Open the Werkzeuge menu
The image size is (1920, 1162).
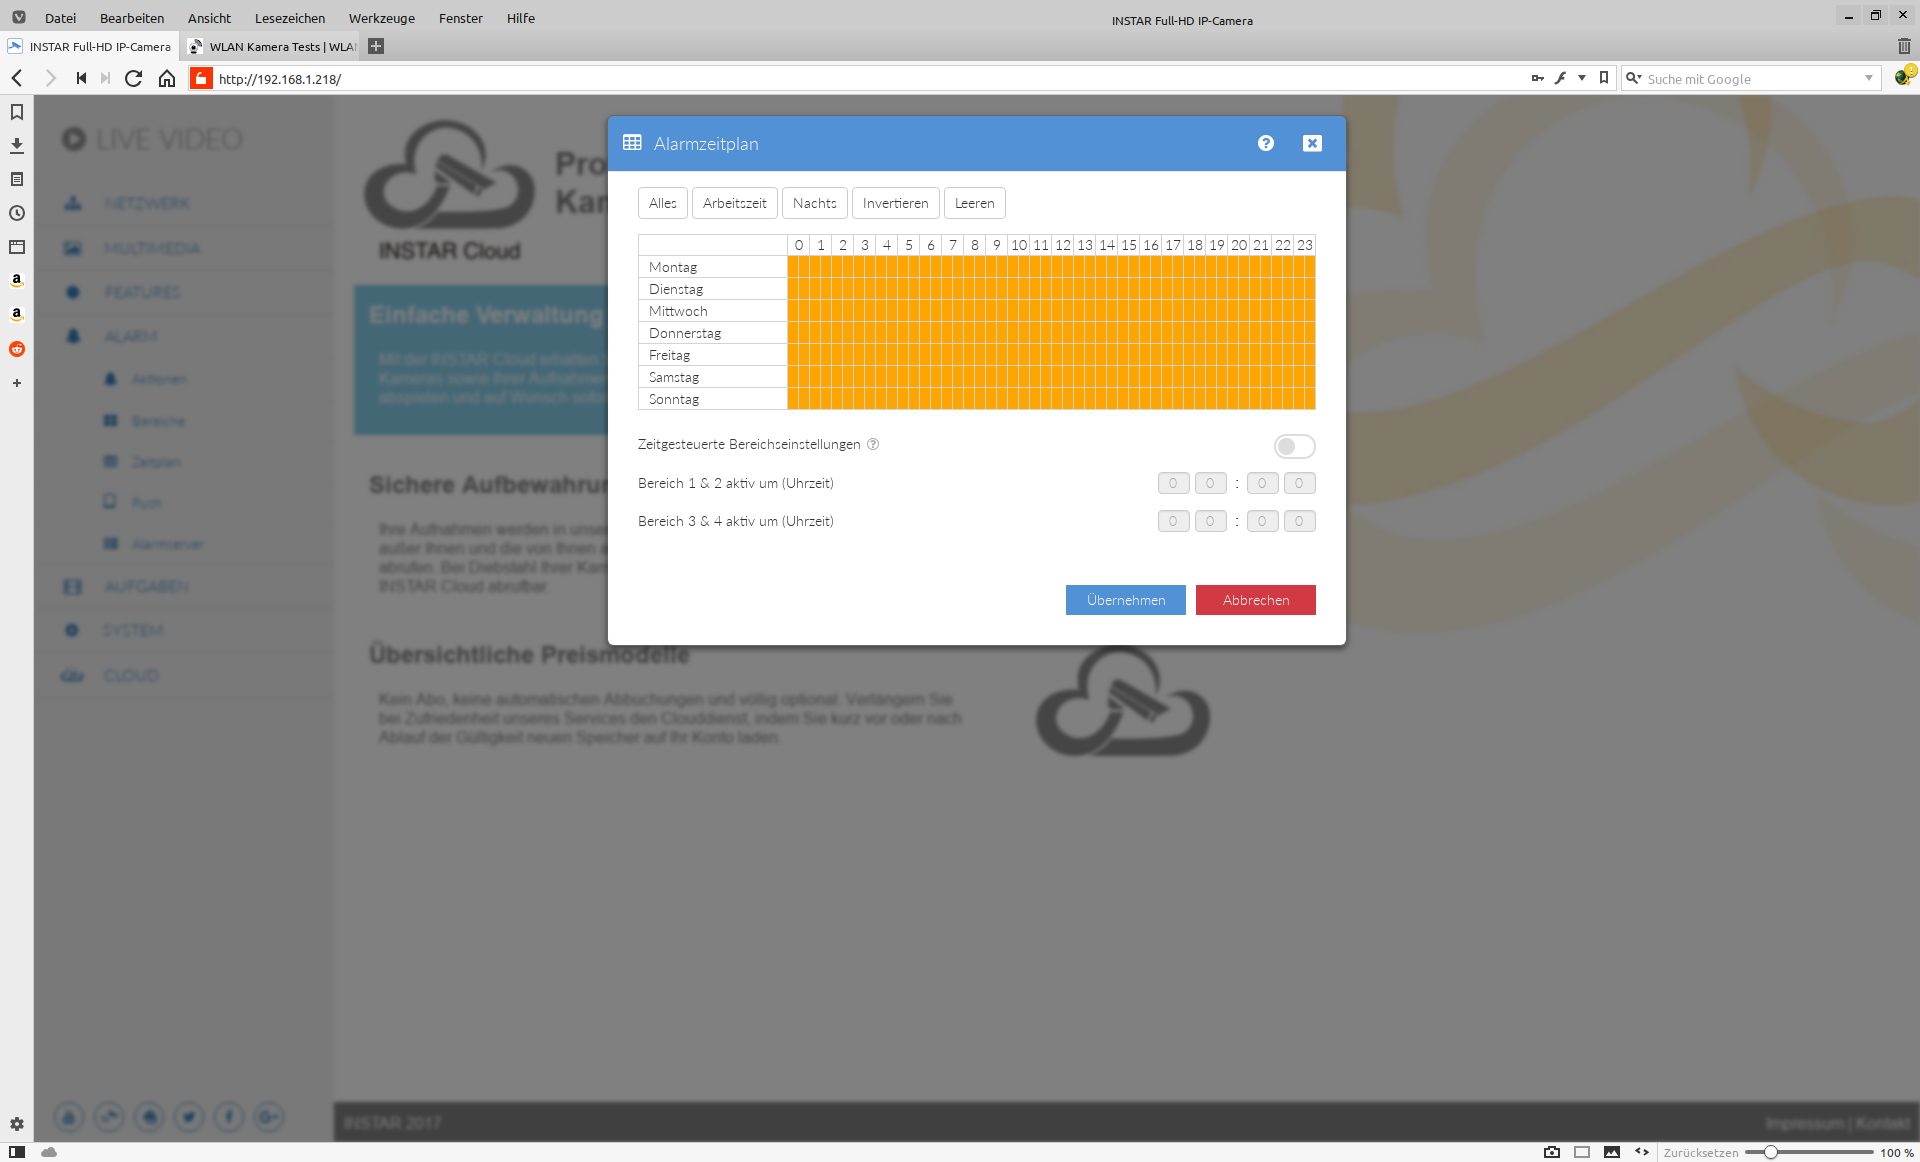pyautogui.click(x=381, y=18)
